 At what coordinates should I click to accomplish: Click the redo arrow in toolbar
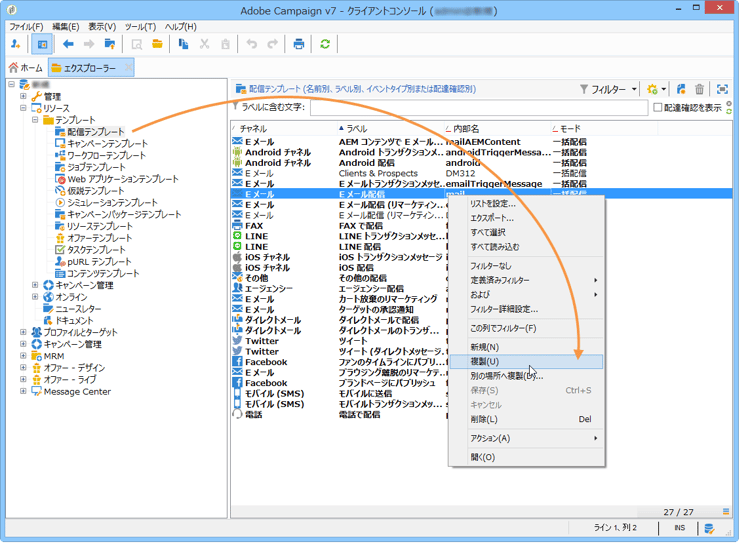[273, 44]
